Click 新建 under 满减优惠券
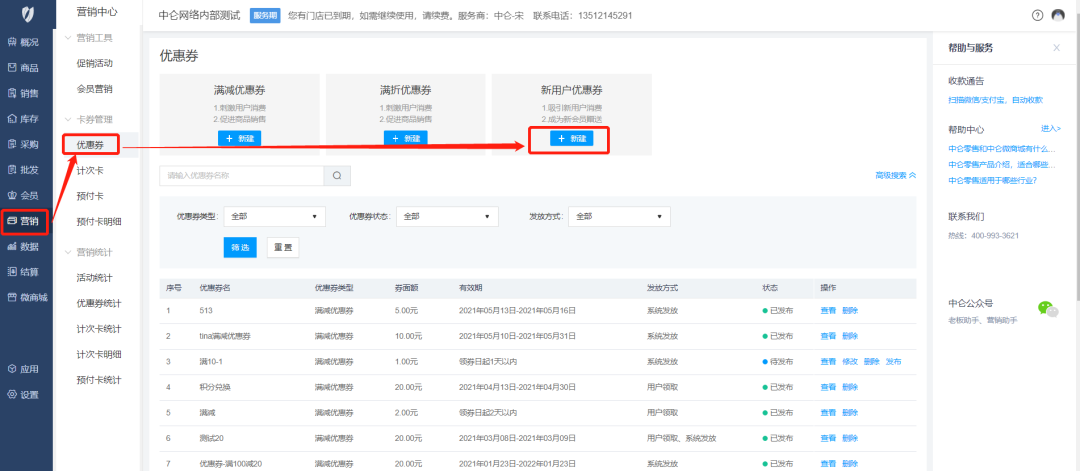The height and width of the screenshot is (471, 1080). tap(239, 138)
